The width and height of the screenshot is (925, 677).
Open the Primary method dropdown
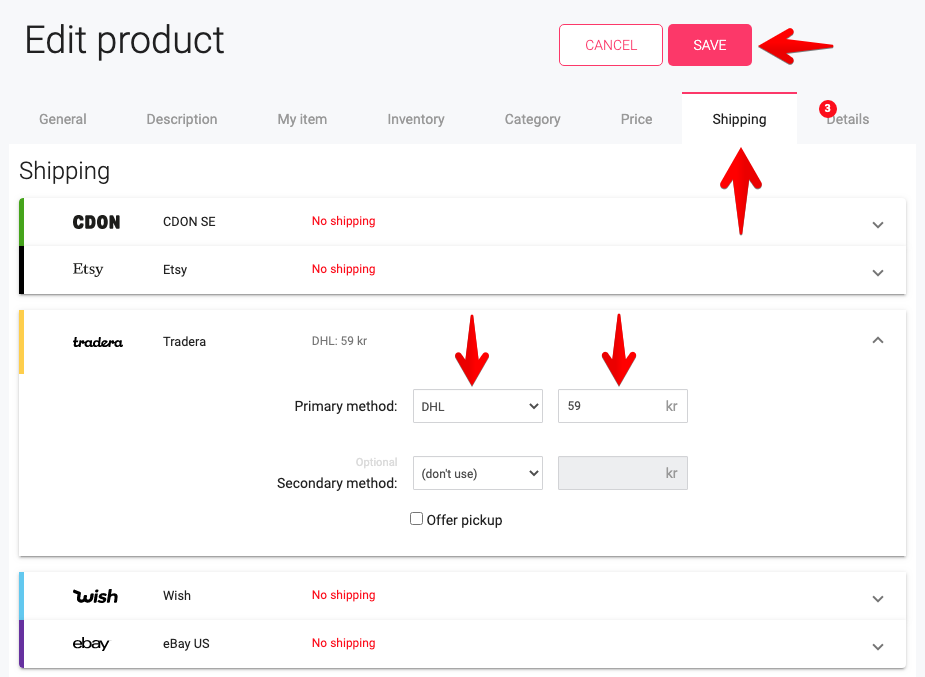click(x=478, y=406)
